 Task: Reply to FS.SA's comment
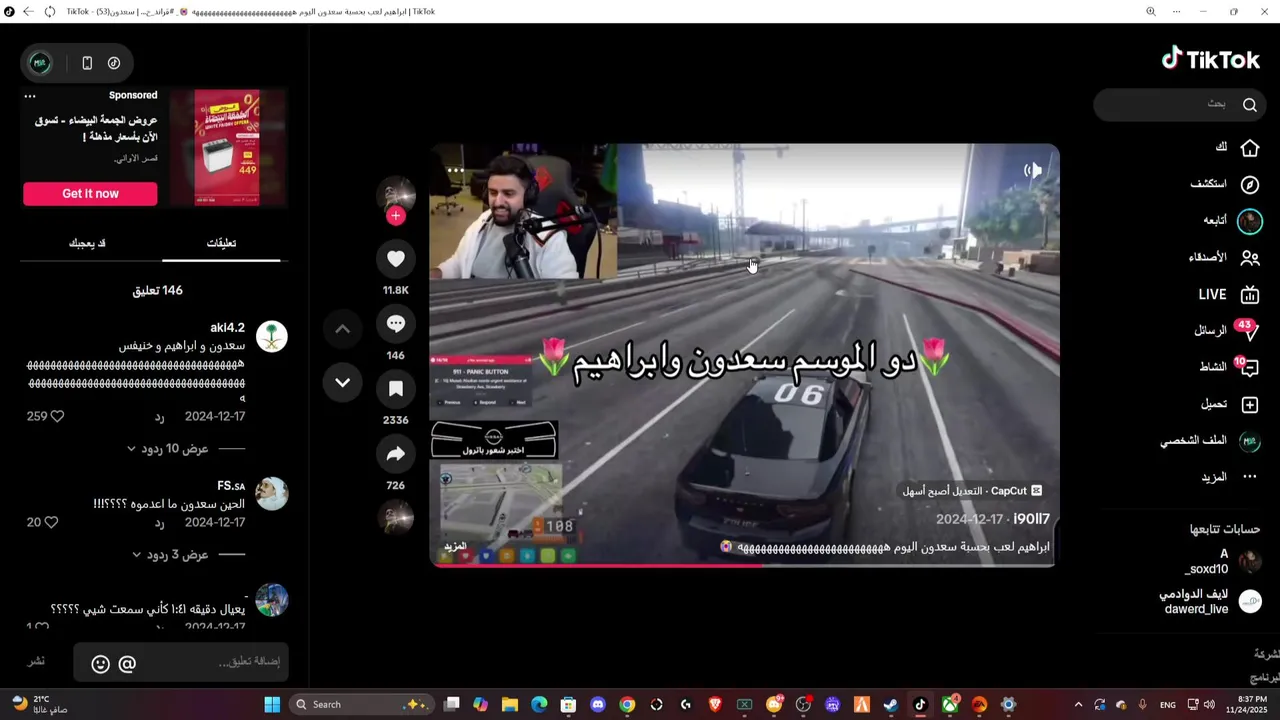(x=159, y=522)
